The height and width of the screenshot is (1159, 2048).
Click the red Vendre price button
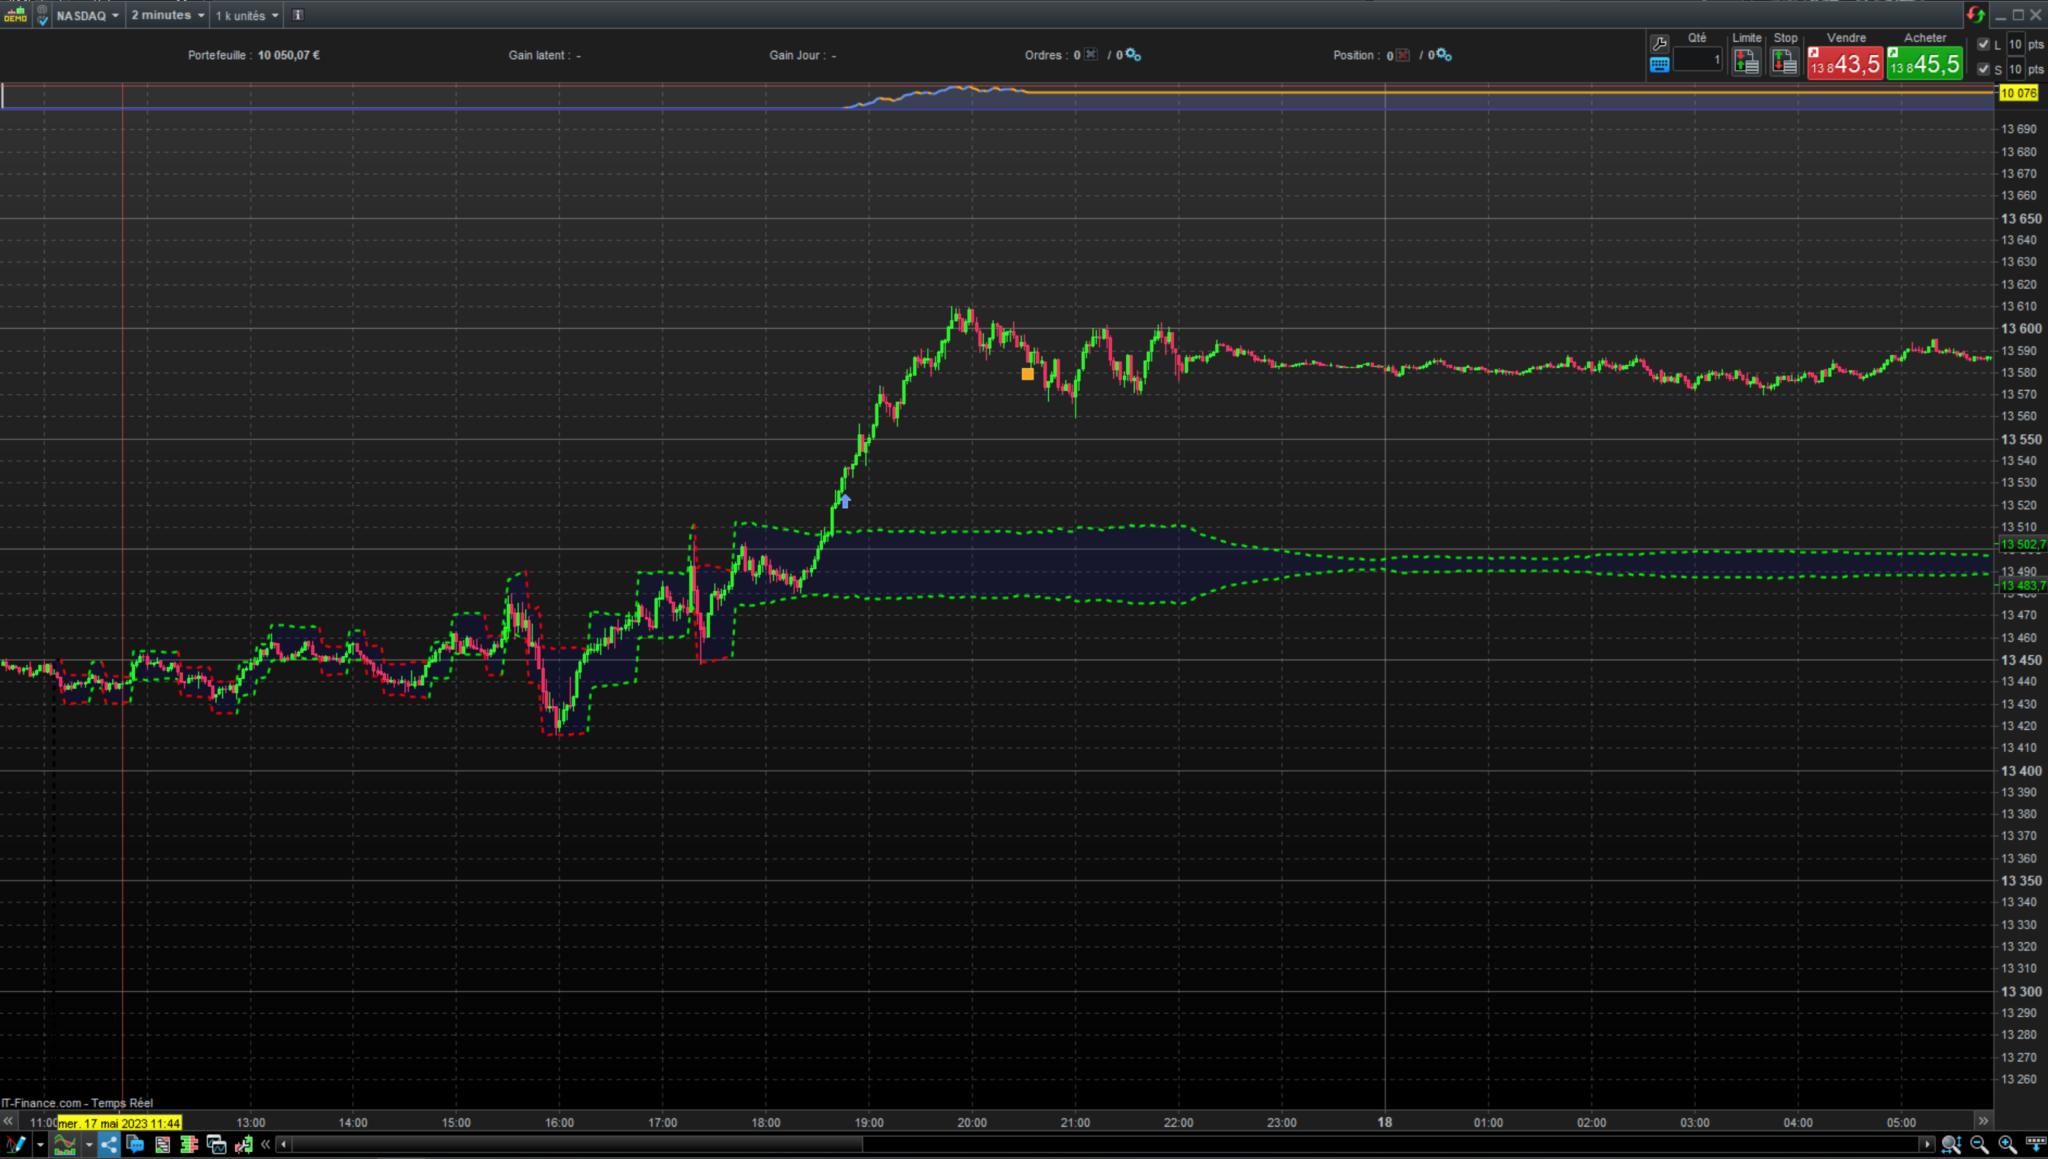[x=1846, y=63]
